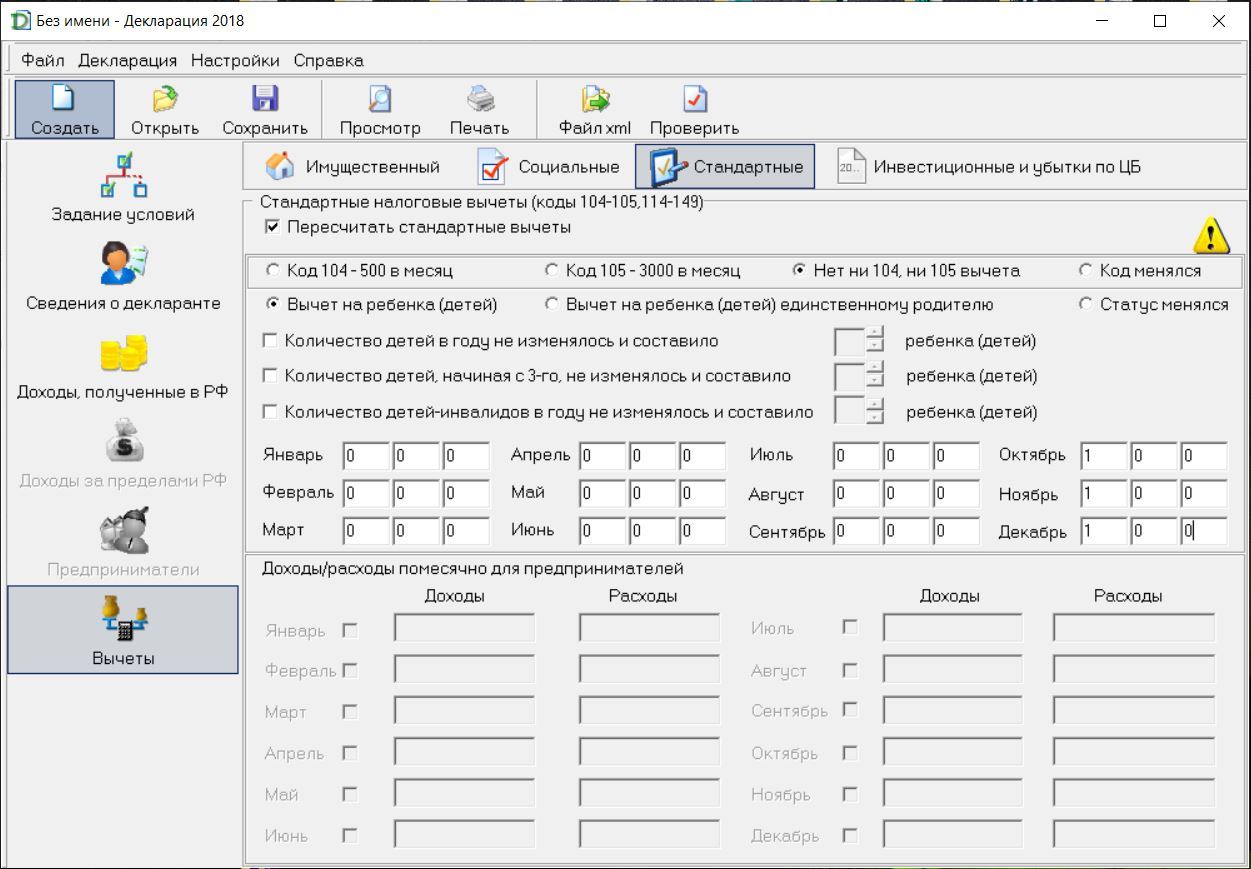Go to Задание условий sidebar section
This screenshot has width=1251, height=869.
click(x=123, y=186)
